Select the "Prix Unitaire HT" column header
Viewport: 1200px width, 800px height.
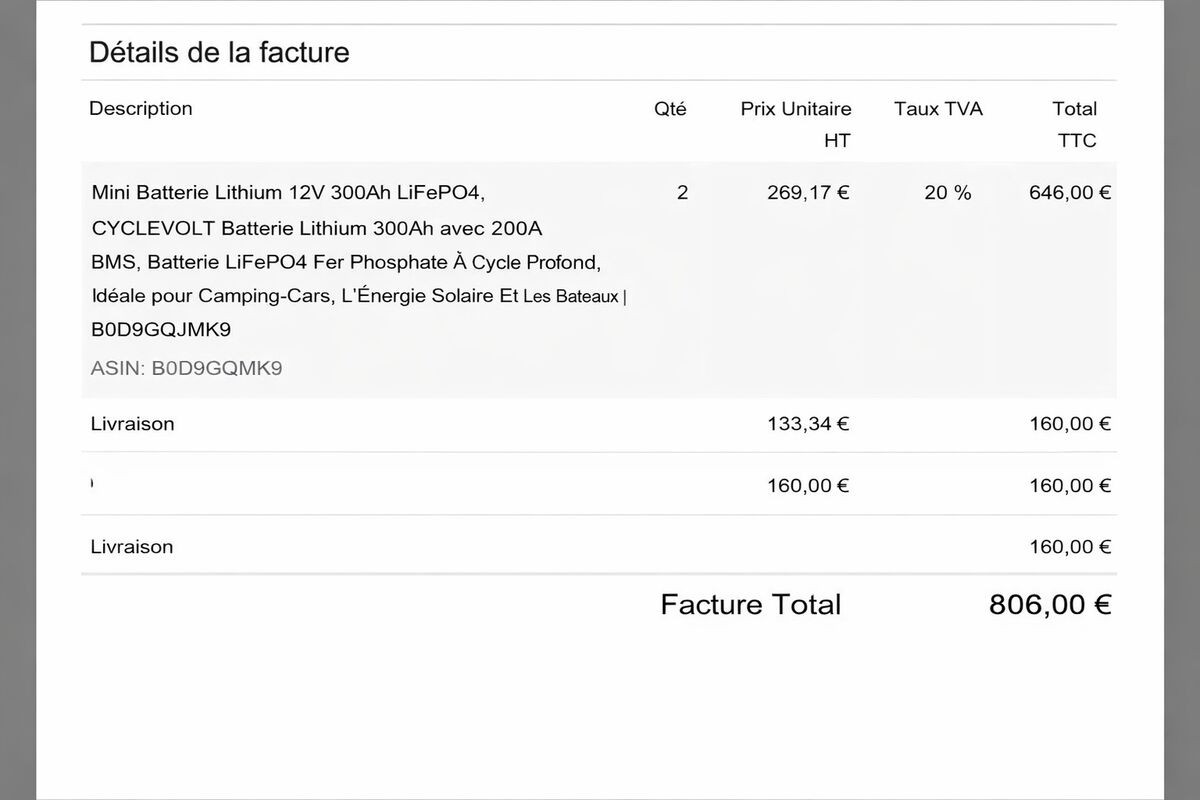(x=796, y=124)
